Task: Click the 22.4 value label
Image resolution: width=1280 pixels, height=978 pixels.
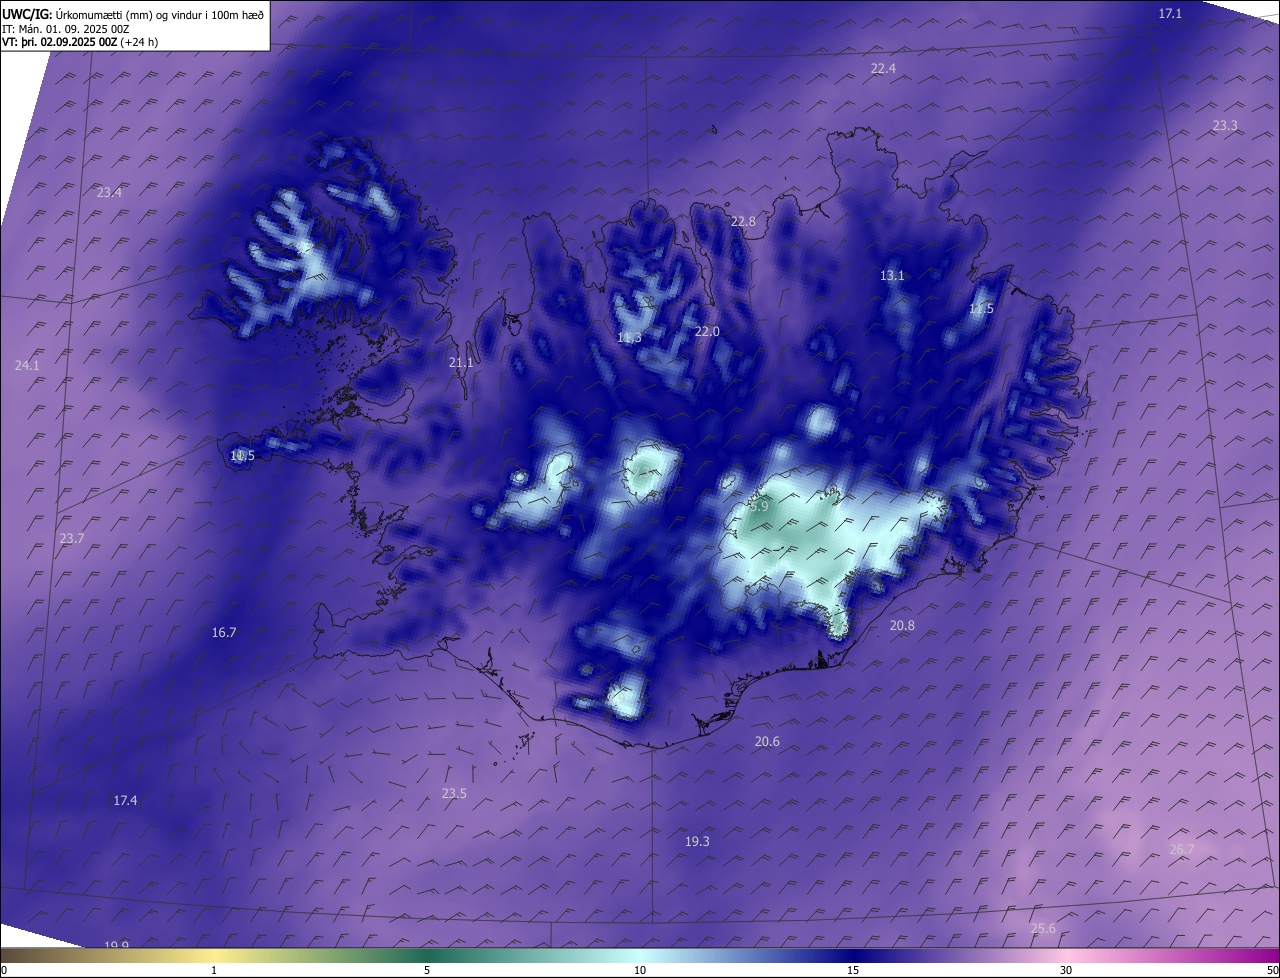Action: [x=883, y=69]
